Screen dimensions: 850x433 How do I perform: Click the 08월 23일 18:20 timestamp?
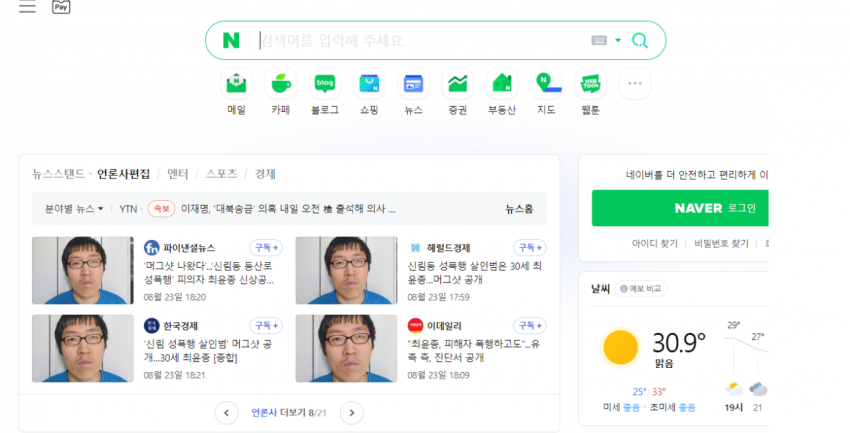click(x=175, y=297)
